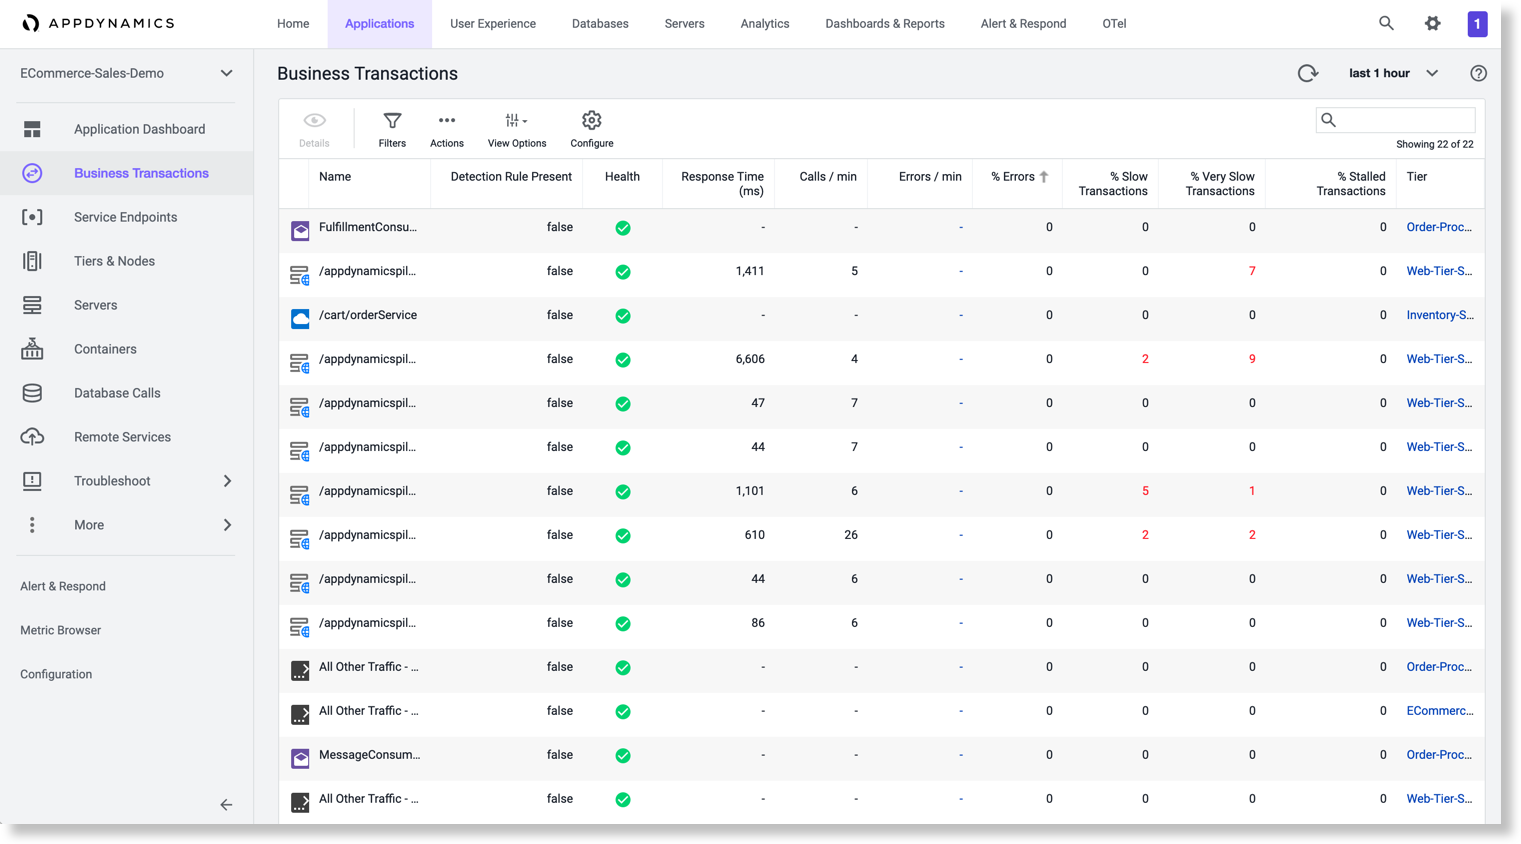This screenshot has width=1521, height=844.
Task: Click the Service Endpoints sidebar icon
Action: [32, 217]
